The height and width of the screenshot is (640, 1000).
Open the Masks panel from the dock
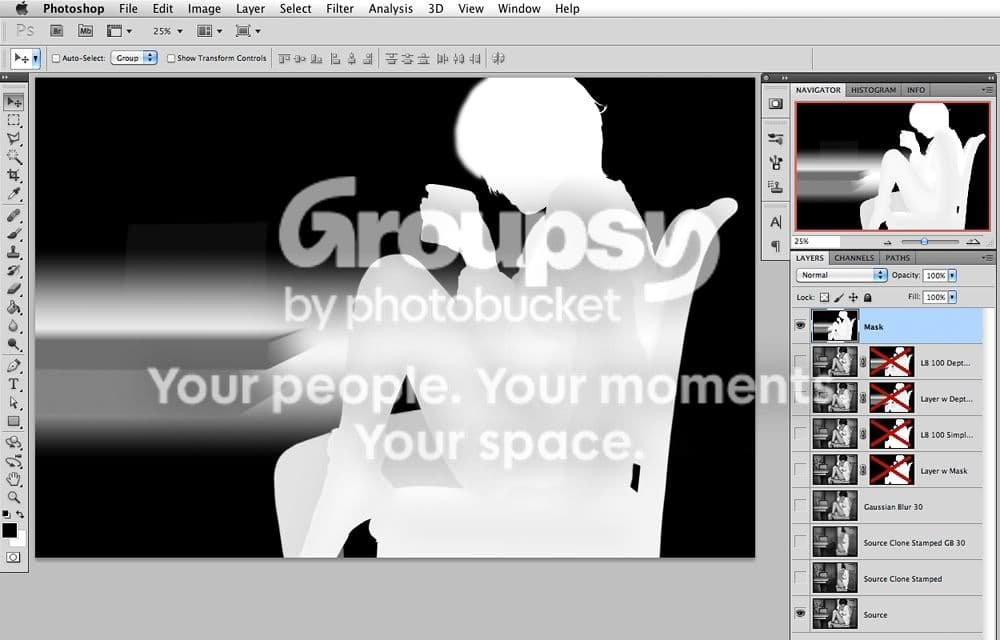point(776,104)
